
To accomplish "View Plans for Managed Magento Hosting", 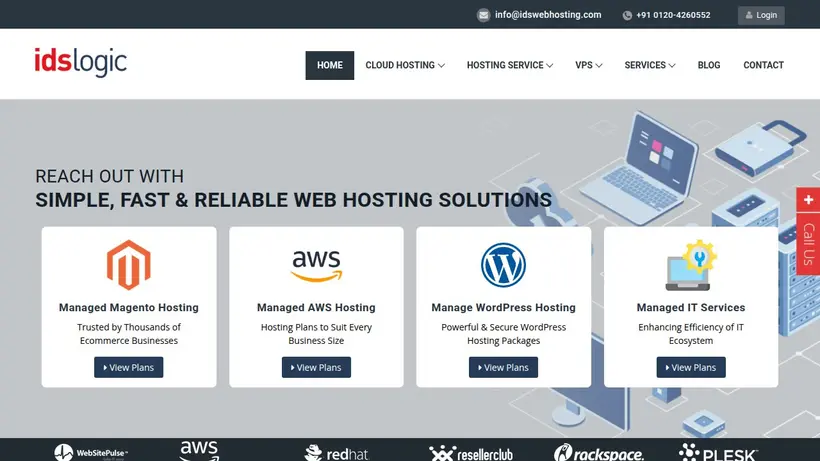I will tap(129, 367).
